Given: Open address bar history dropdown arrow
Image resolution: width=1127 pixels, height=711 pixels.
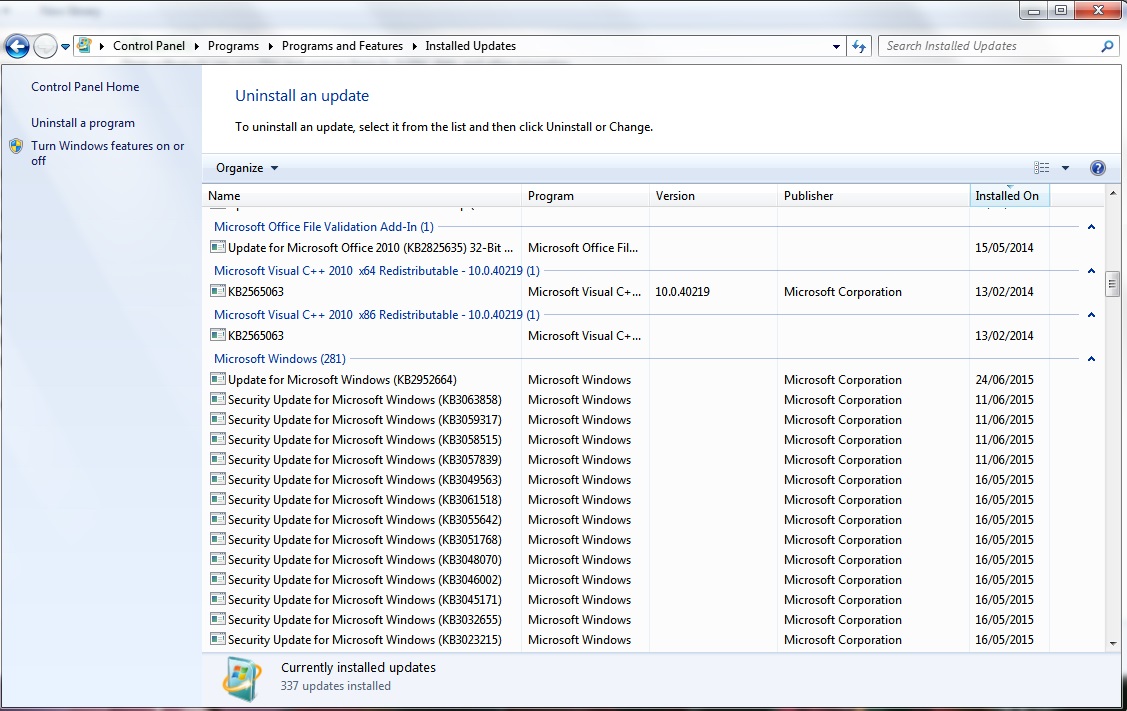Looking at the screenshot, I should coord(836,46).
